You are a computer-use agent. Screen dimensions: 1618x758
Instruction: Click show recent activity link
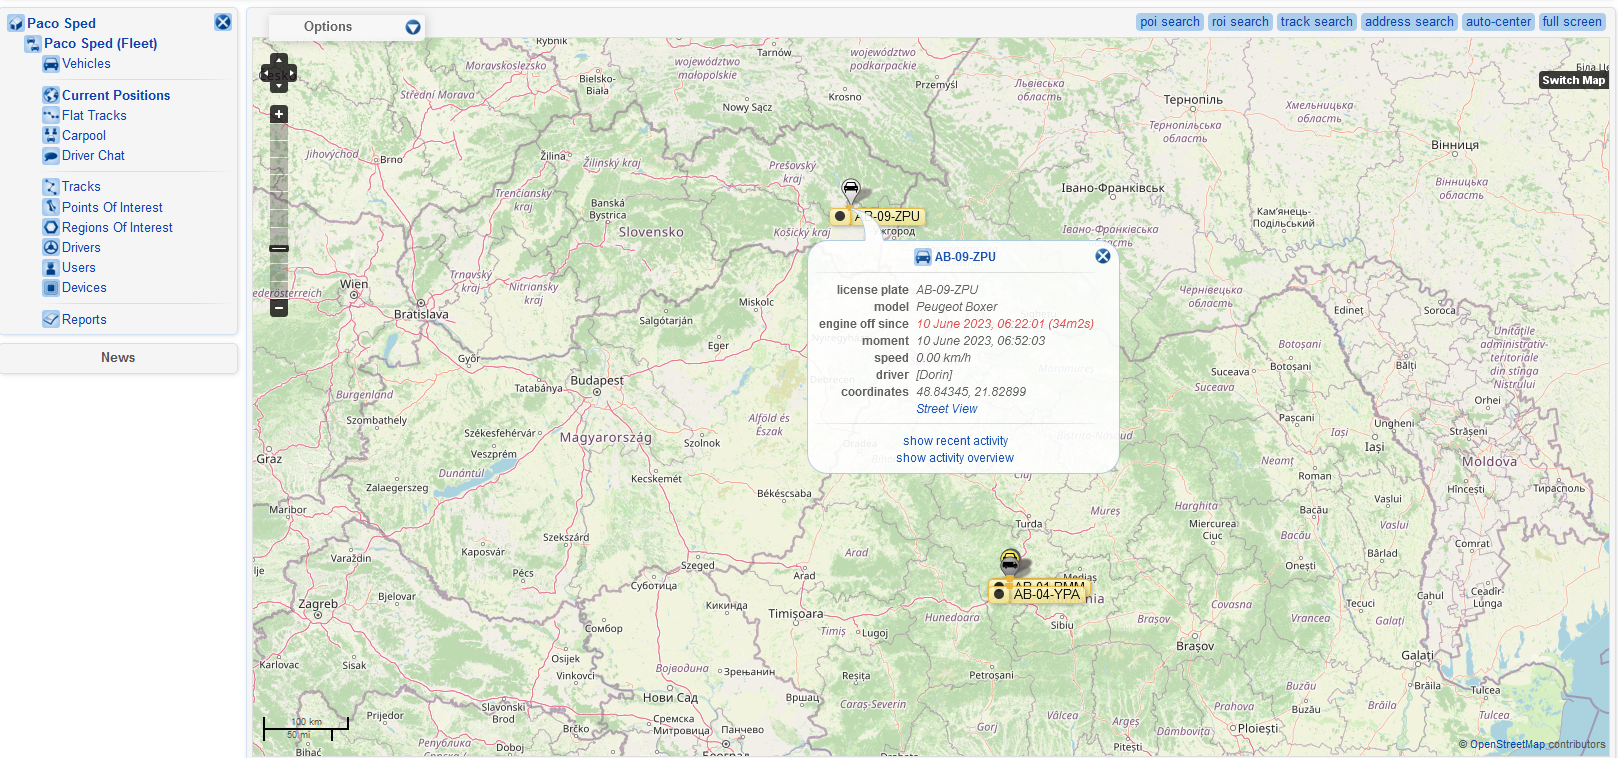(955, 441)
